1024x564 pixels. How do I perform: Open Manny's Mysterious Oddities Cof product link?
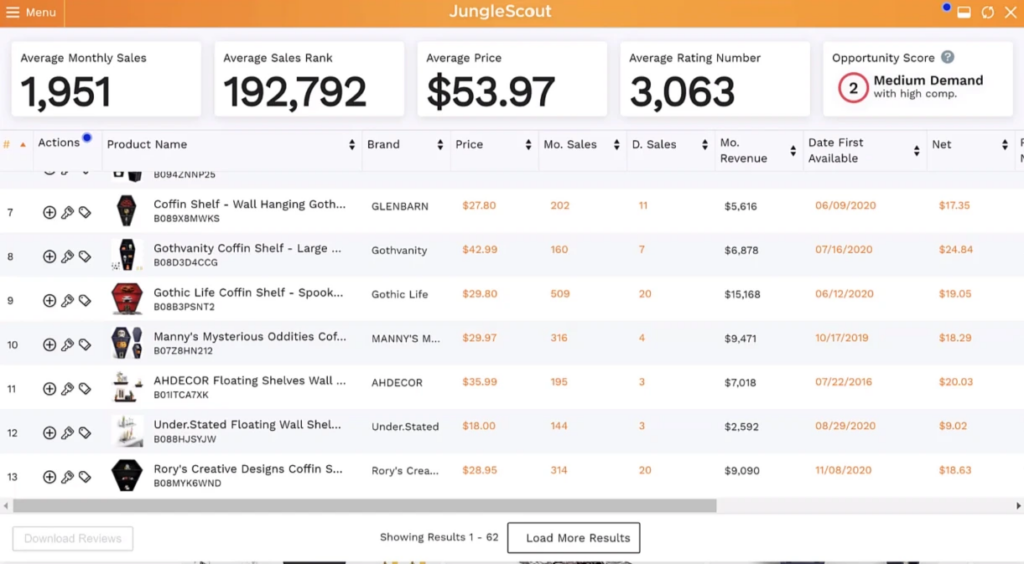coord(250,336)
